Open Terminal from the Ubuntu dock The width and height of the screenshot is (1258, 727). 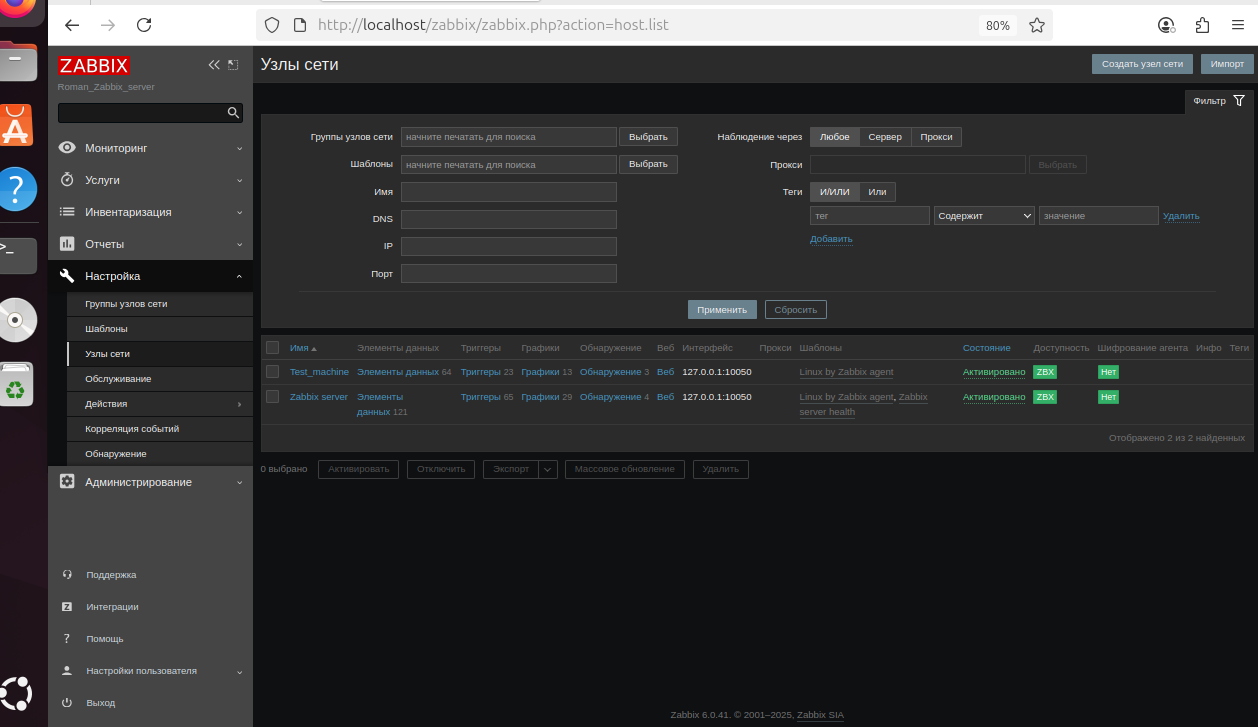point(18,255)
